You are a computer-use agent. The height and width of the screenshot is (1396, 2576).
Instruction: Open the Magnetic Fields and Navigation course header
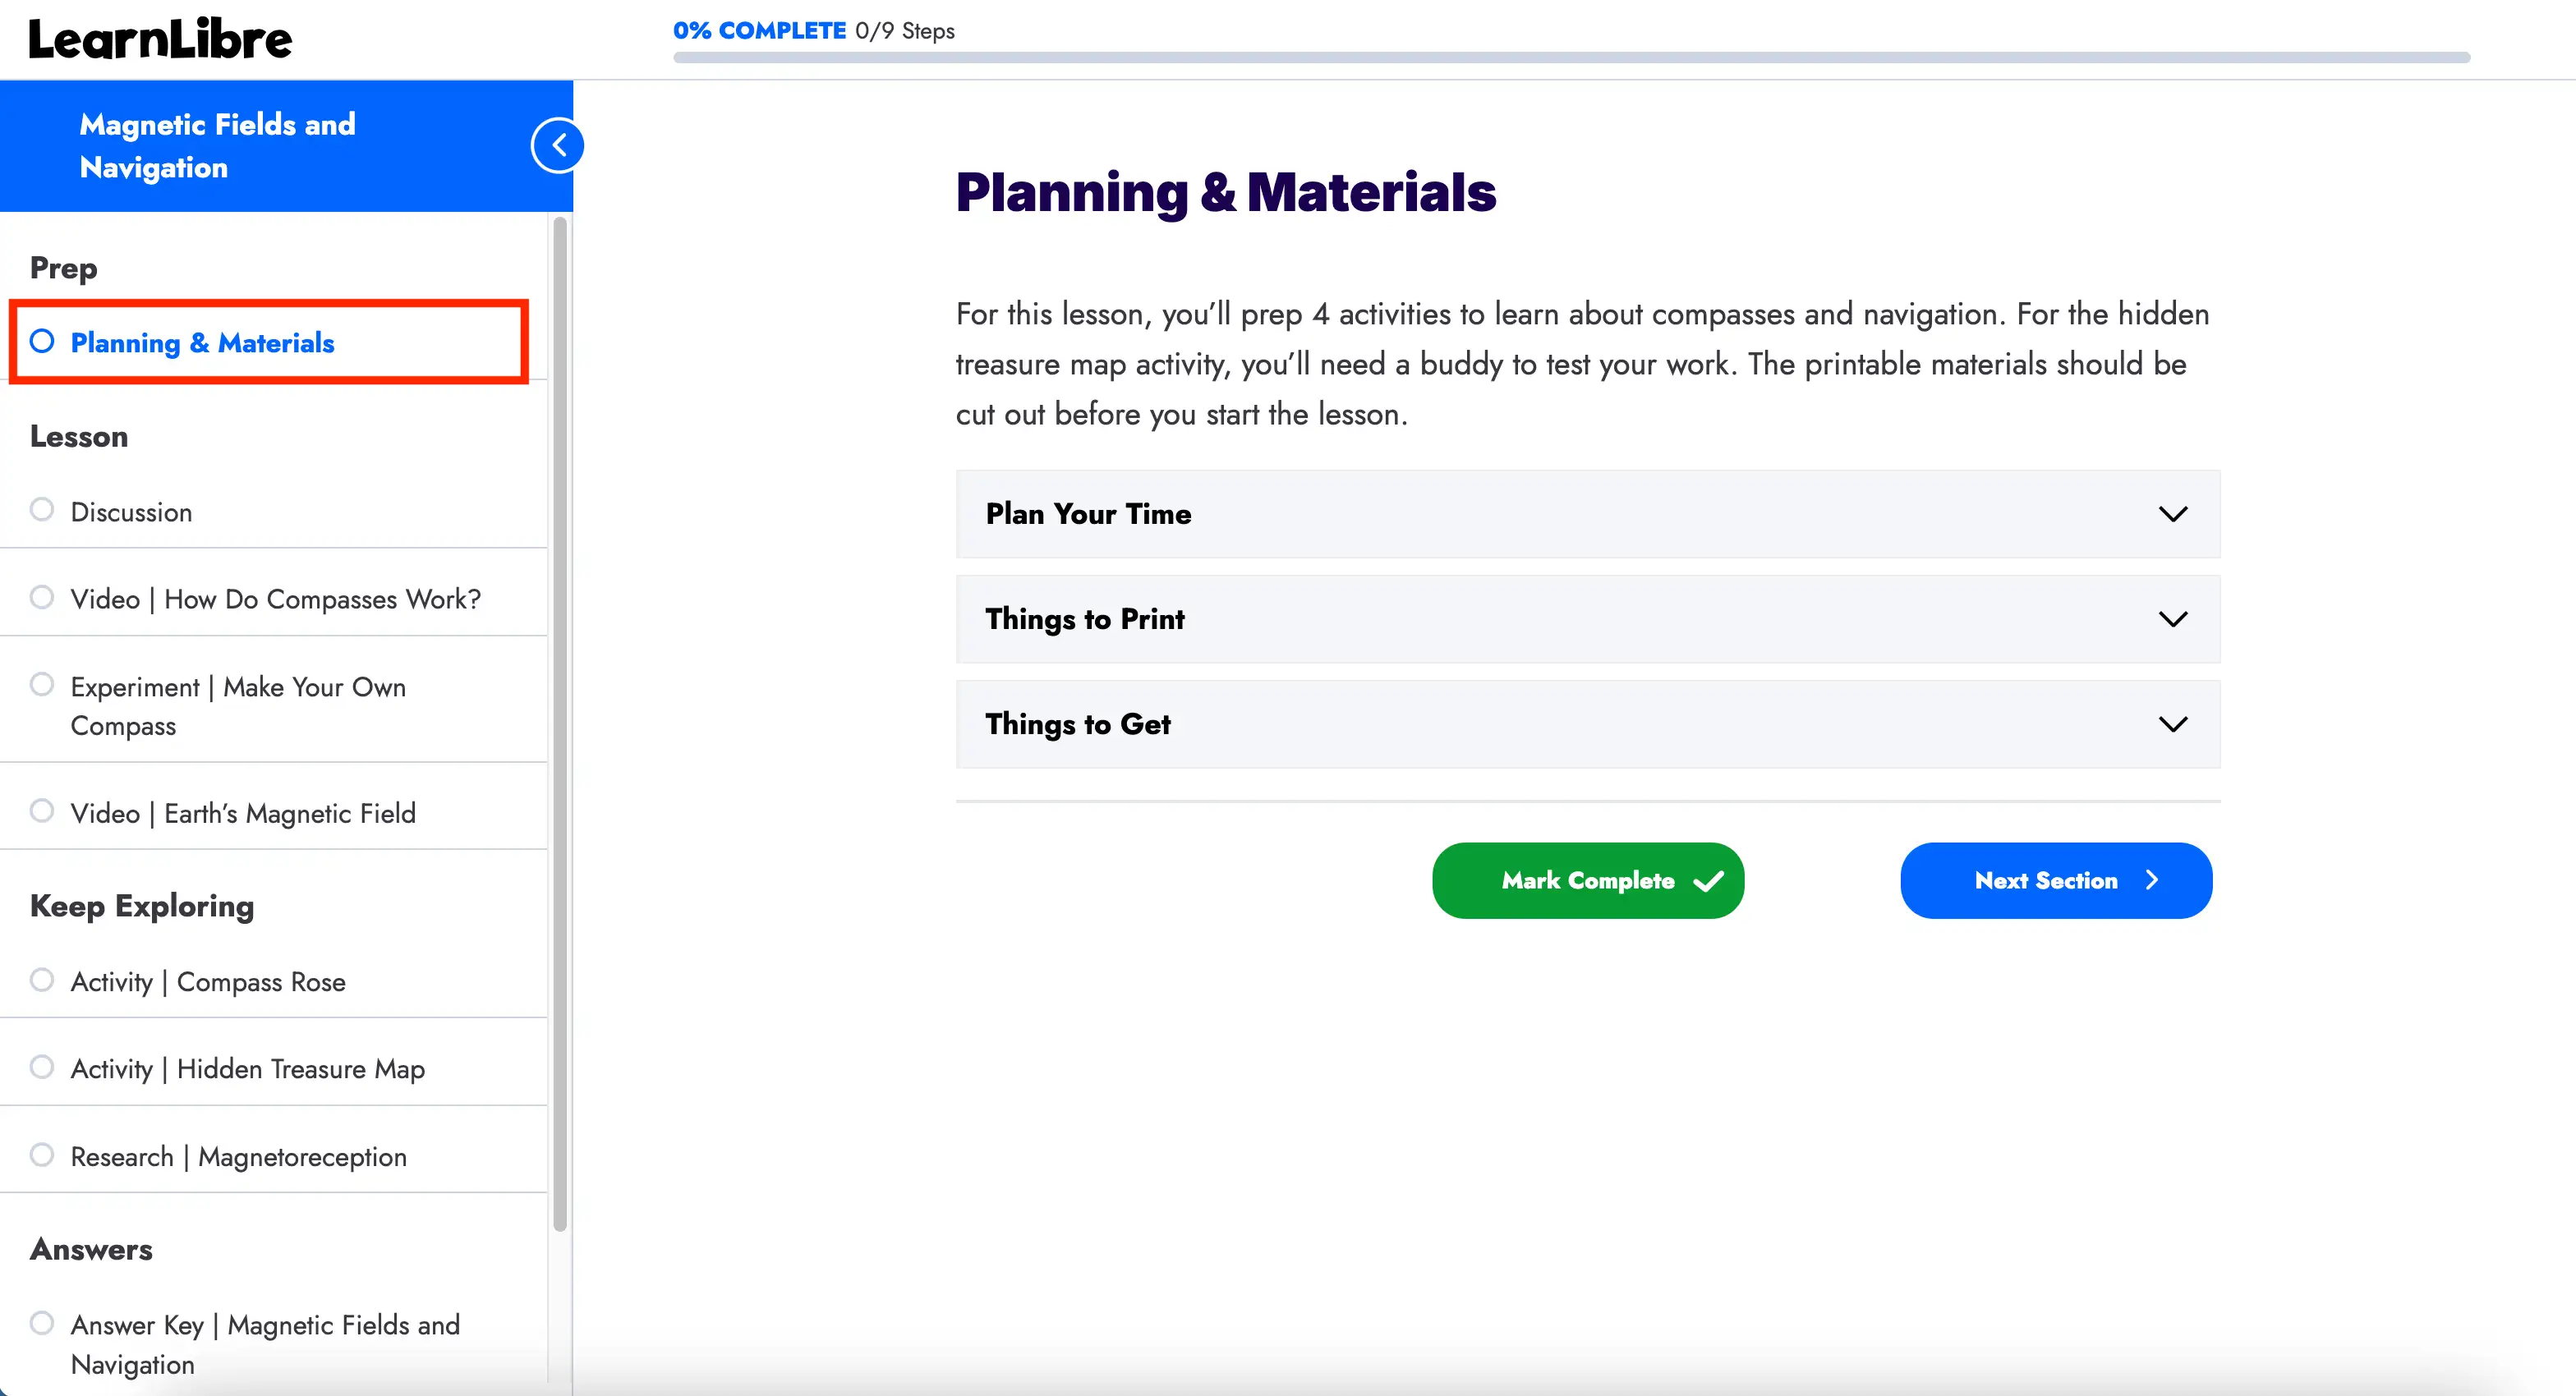(217, 145)
